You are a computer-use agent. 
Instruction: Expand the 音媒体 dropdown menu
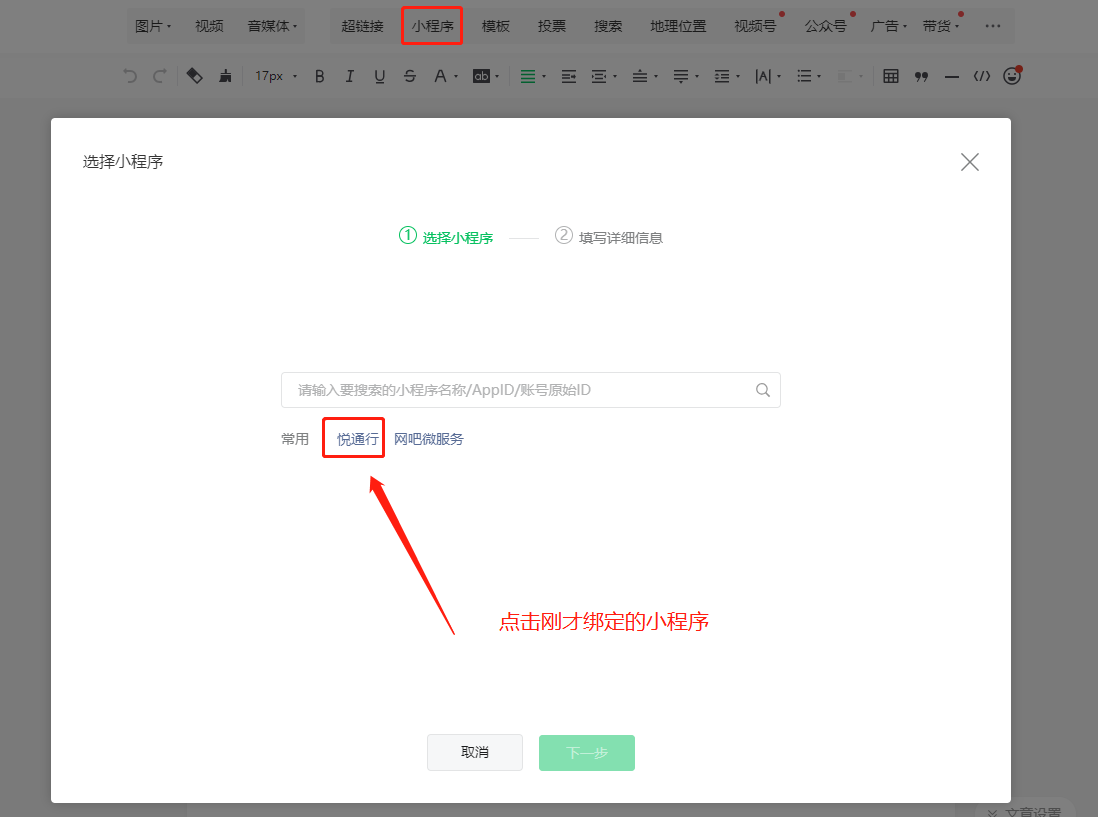coord(272,26)
